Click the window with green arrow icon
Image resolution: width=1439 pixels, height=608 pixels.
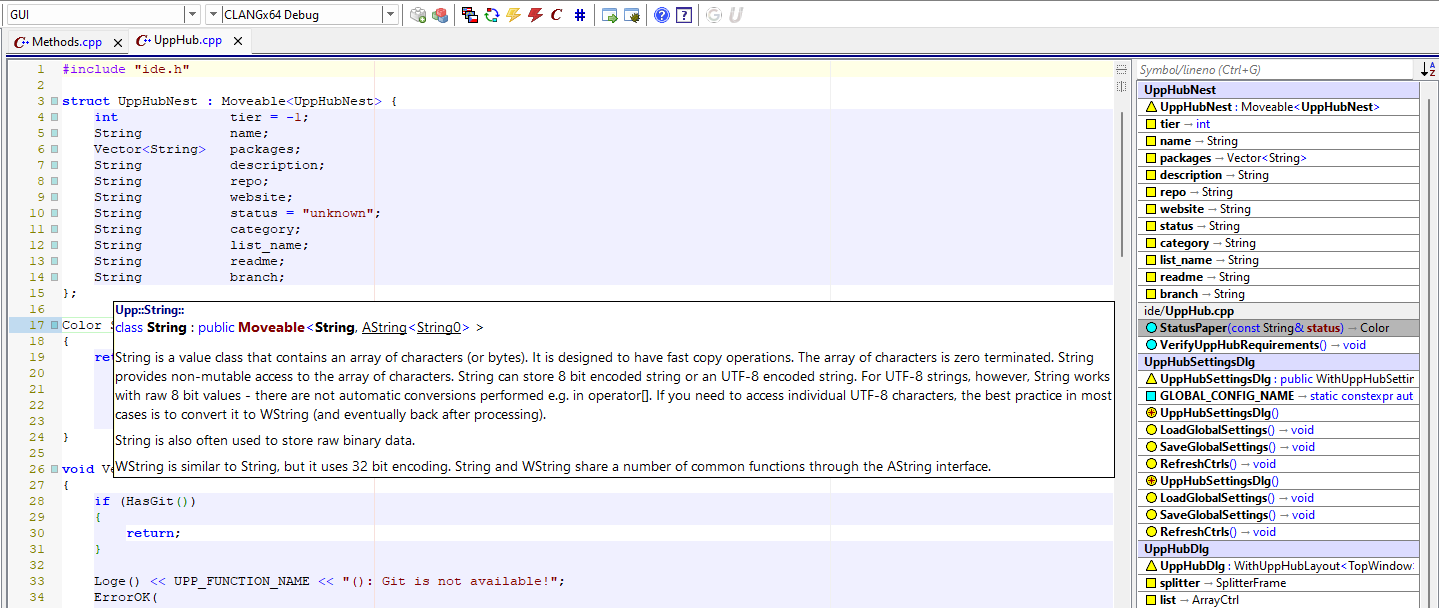[x=610, y=15]
